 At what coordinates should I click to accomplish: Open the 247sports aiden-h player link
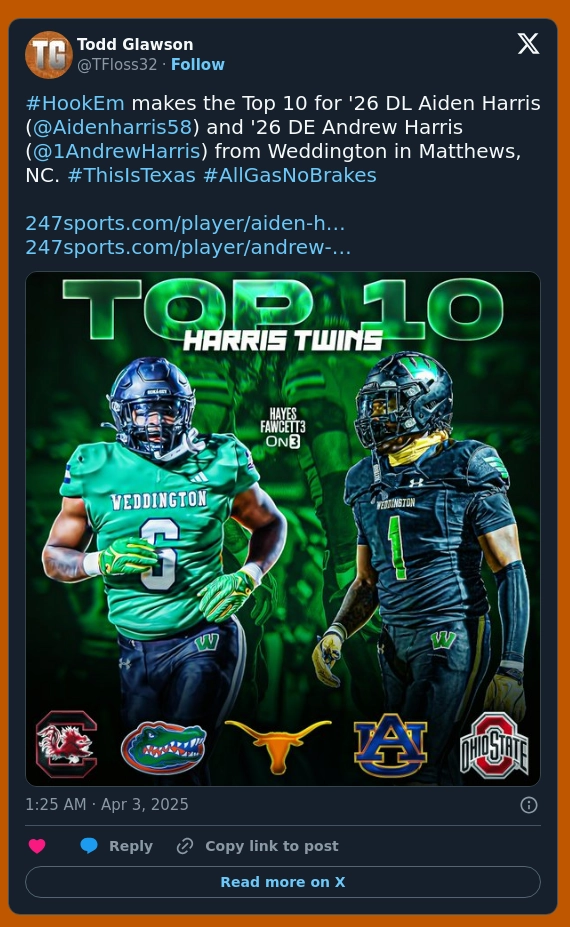pos(185,223)
